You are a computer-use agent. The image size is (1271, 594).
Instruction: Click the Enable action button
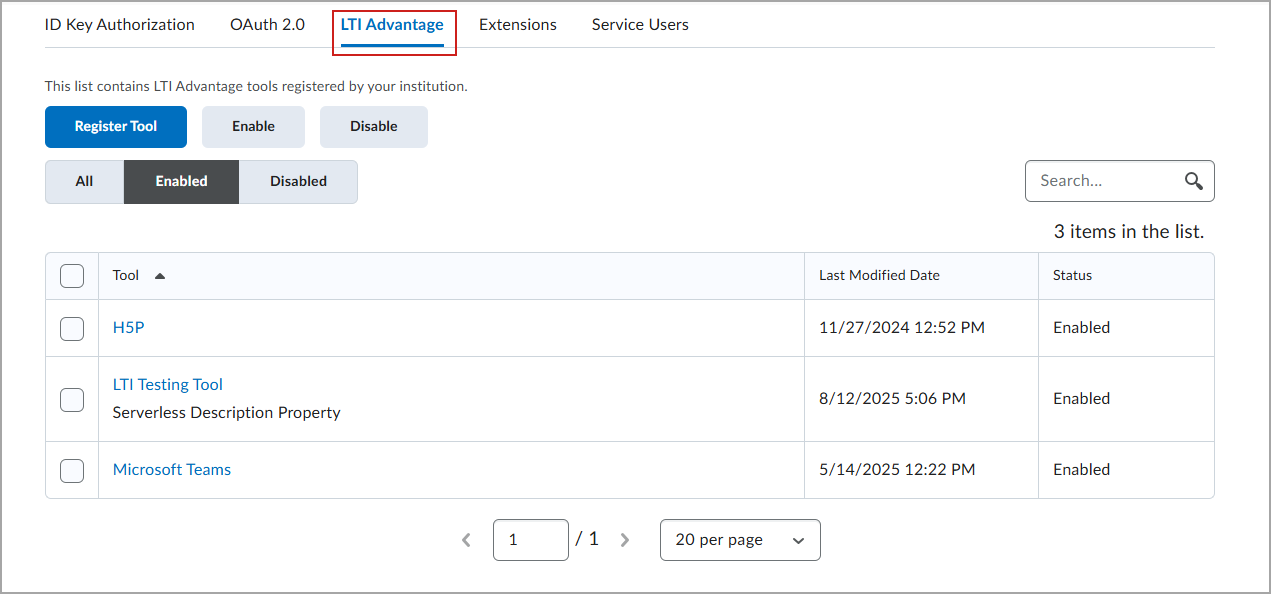click(x=253, y=127)
